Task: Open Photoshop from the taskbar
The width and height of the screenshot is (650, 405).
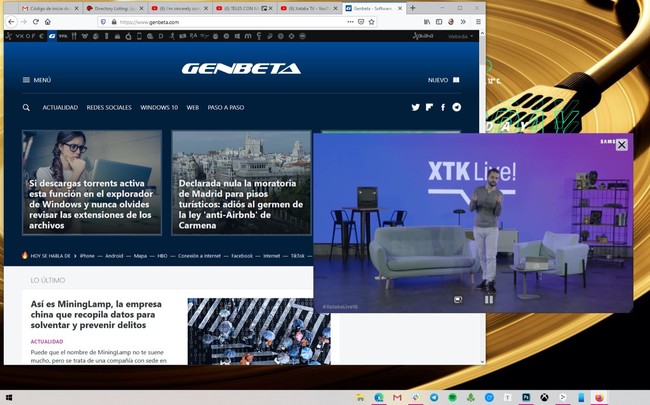Action: tap(526, 398)
